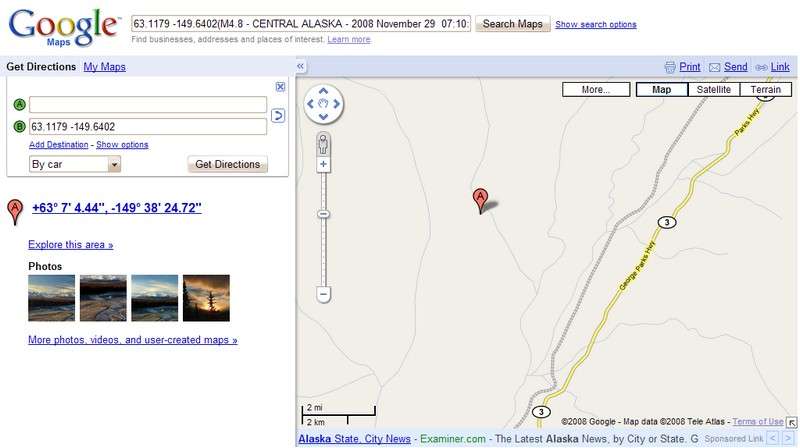Pan the map up with the arrow control
Image resolution: width=800 pixels, height=448 pixels.
coord(323,91)
